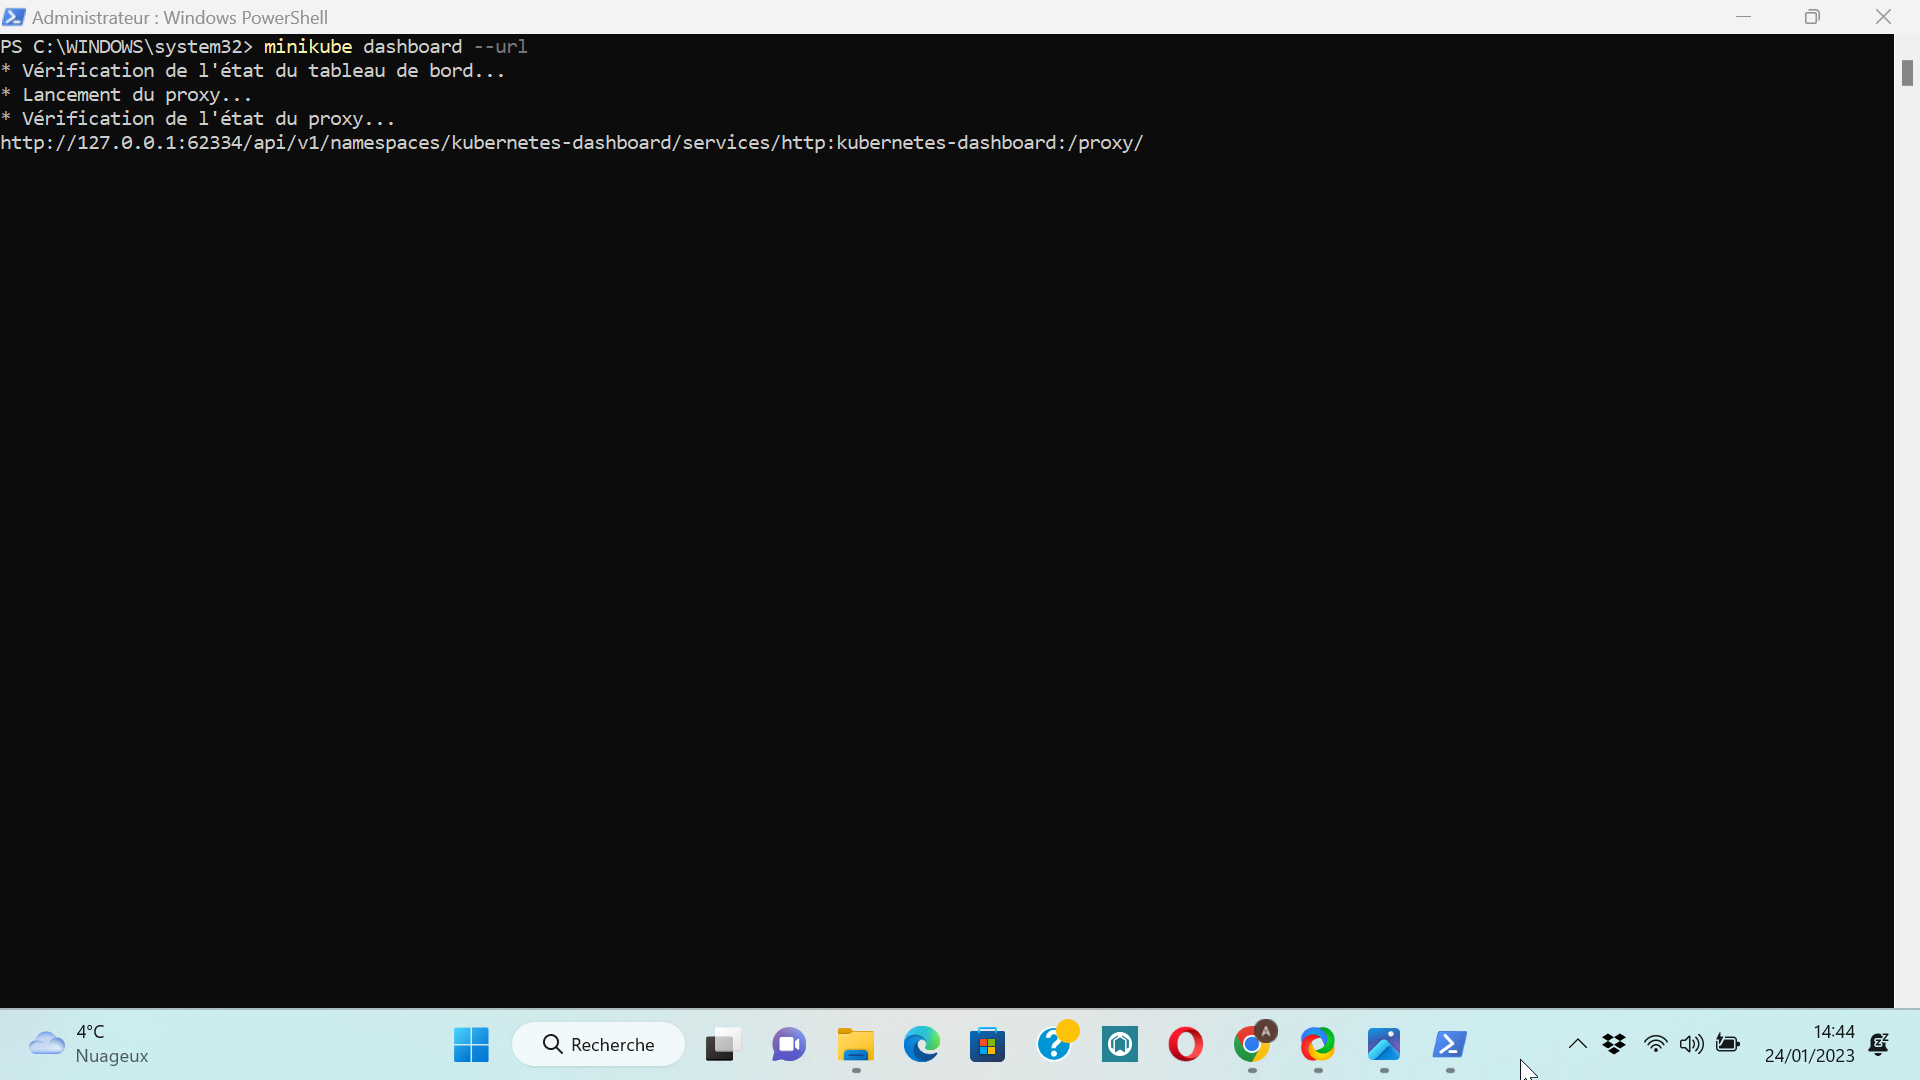Launch the Teams Chat taskbar icon
This screenshot has width=1920, height=1080.
pos(789,1045)
